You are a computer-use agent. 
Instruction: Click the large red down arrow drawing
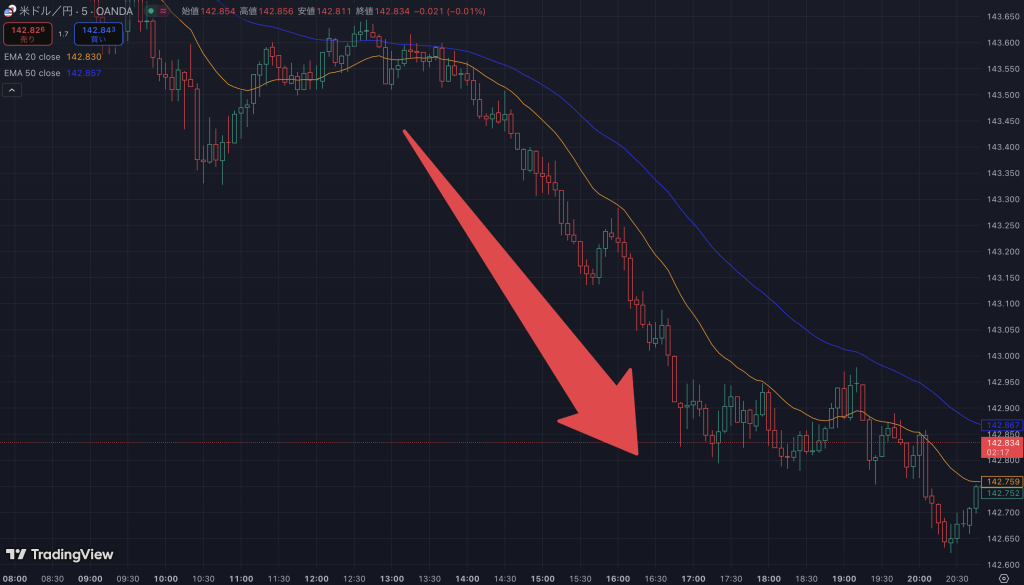click(x=530, y=300)
